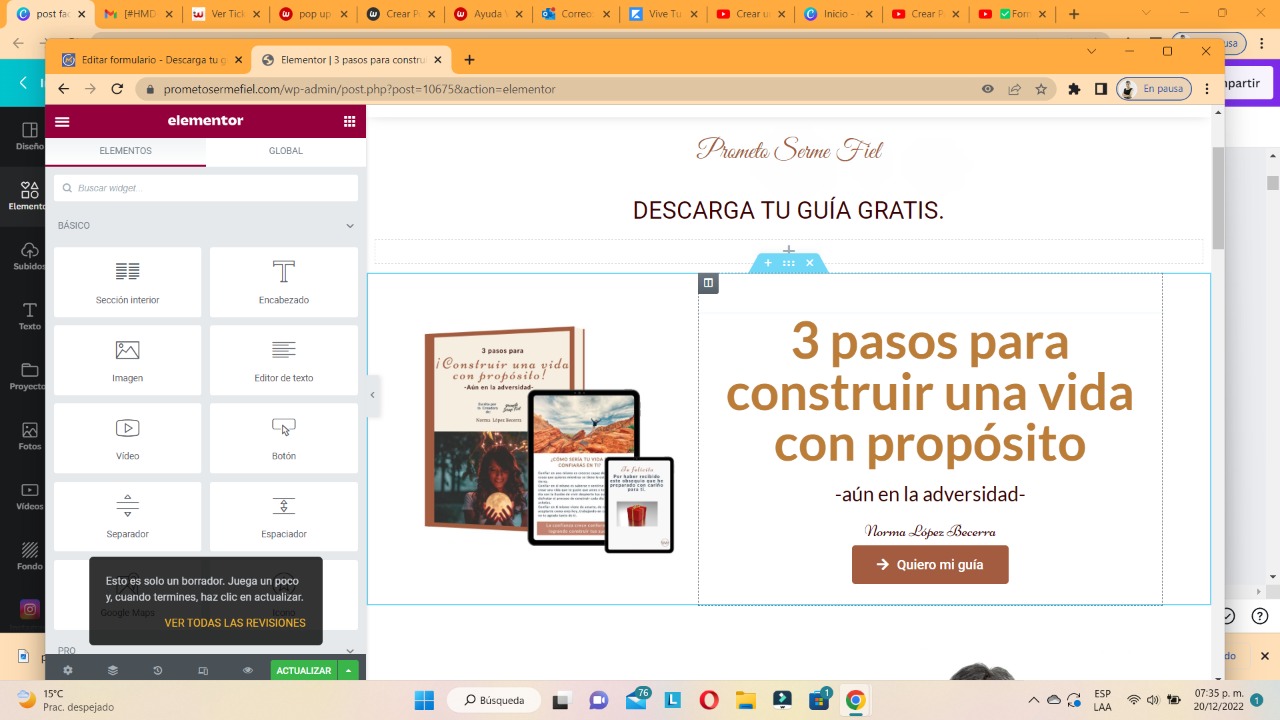Image resolution: width=1280 pixels, height=720 pixels.
Task: Select the Separador widget
Action: point(127,516)
